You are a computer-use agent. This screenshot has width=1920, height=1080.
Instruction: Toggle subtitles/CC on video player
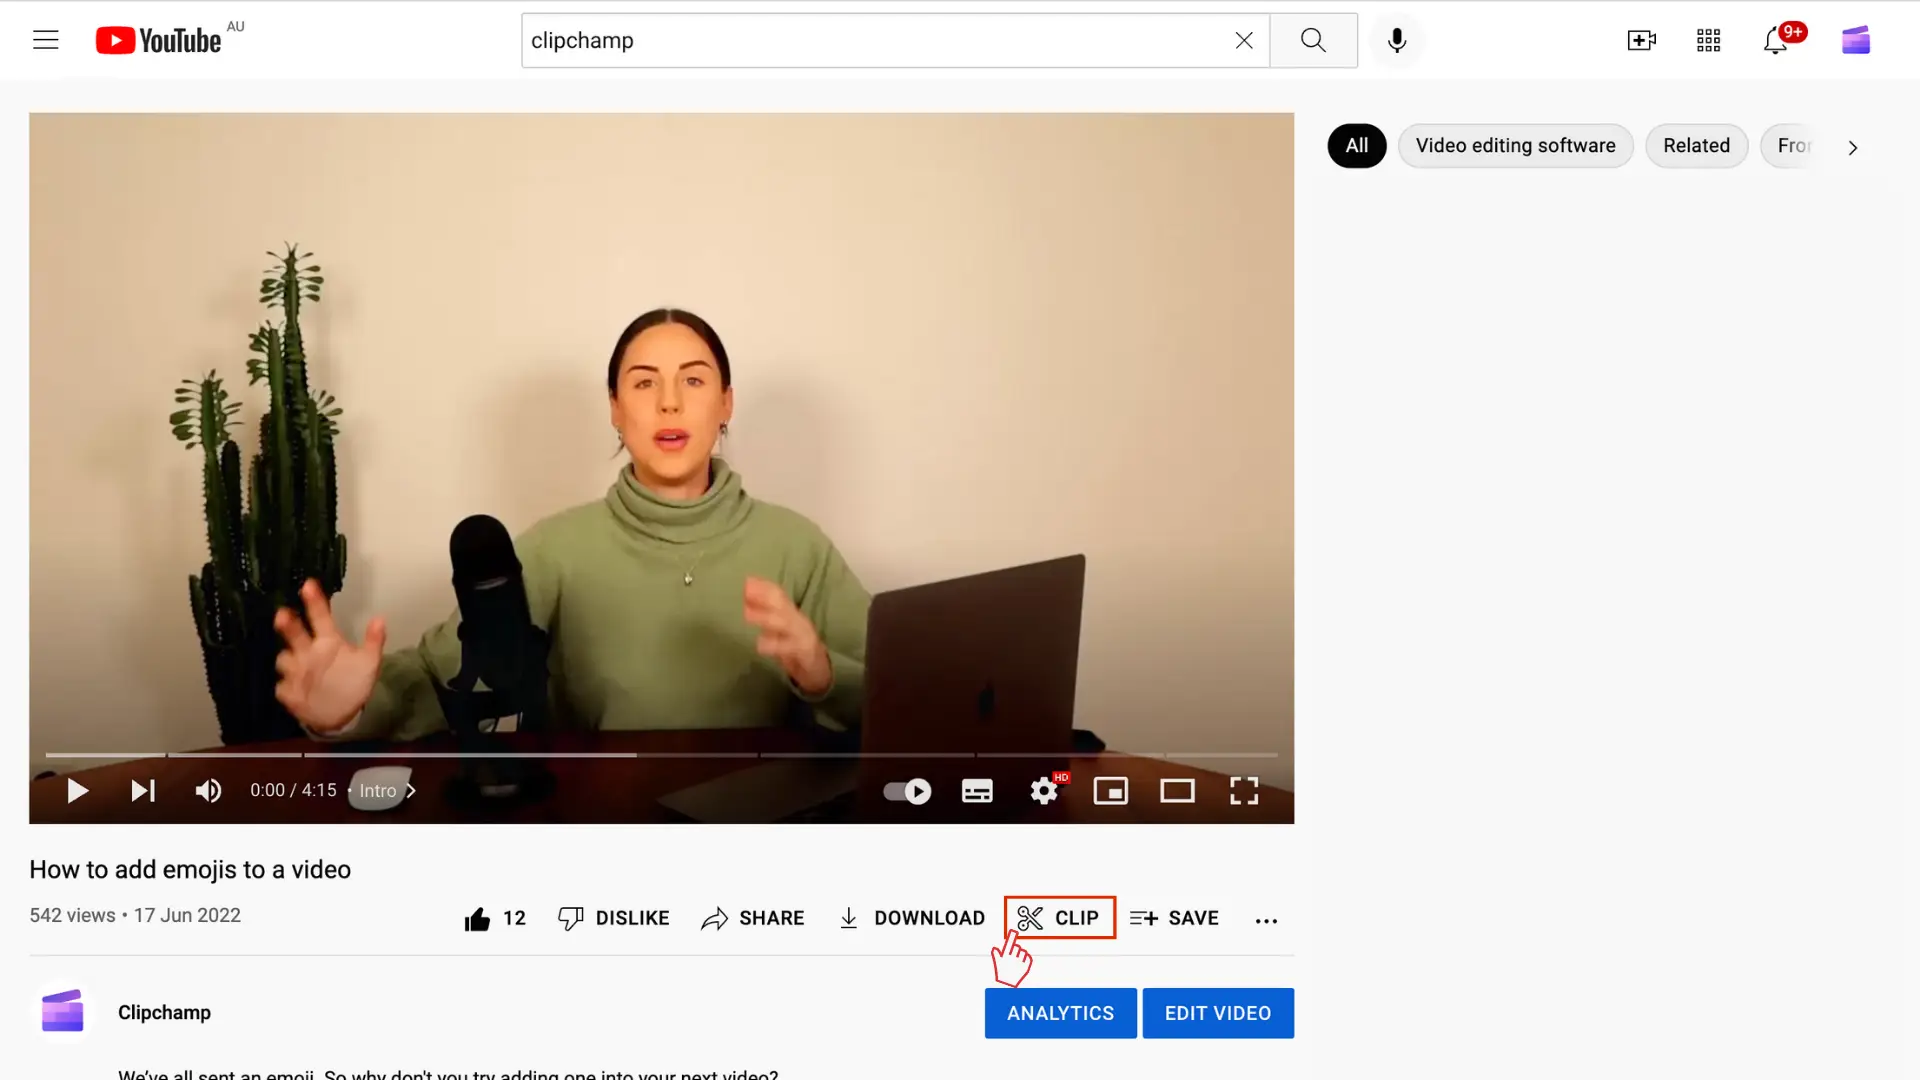point(977,790)
